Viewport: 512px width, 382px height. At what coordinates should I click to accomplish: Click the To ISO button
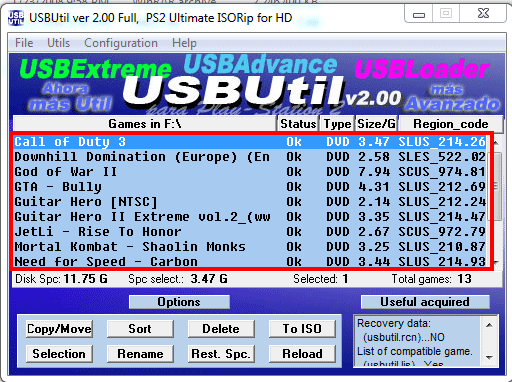pos(302,329)
